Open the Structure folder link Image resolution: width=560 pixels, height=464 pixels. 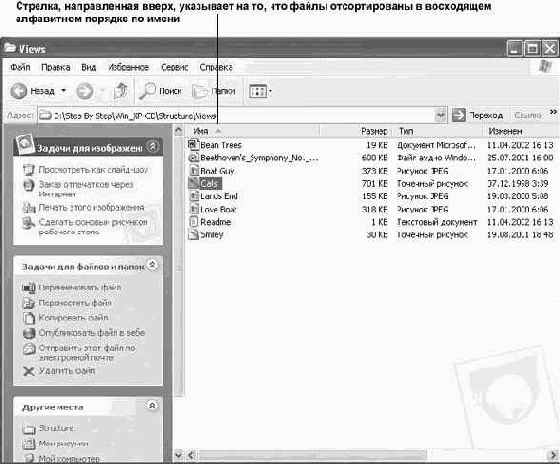click(x=56, y=428)
